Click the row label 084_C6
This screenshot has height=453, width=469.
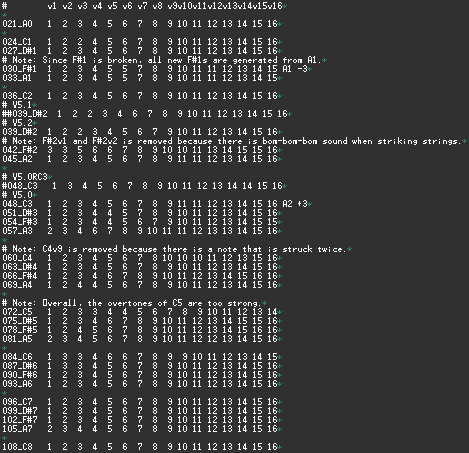[17, 357]
